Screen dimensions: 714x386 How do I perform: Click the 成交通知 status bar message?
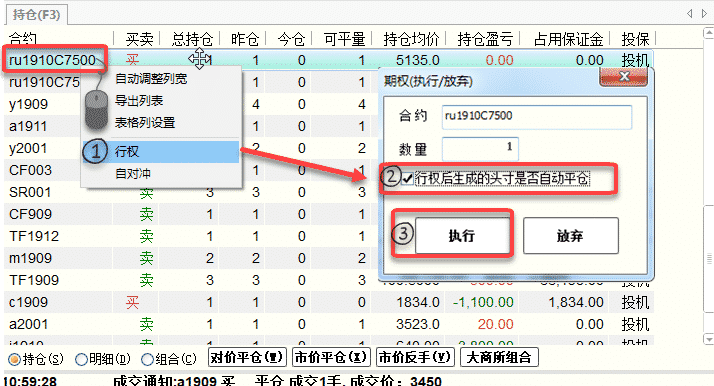pyautogui.click(x=277, y=380)
